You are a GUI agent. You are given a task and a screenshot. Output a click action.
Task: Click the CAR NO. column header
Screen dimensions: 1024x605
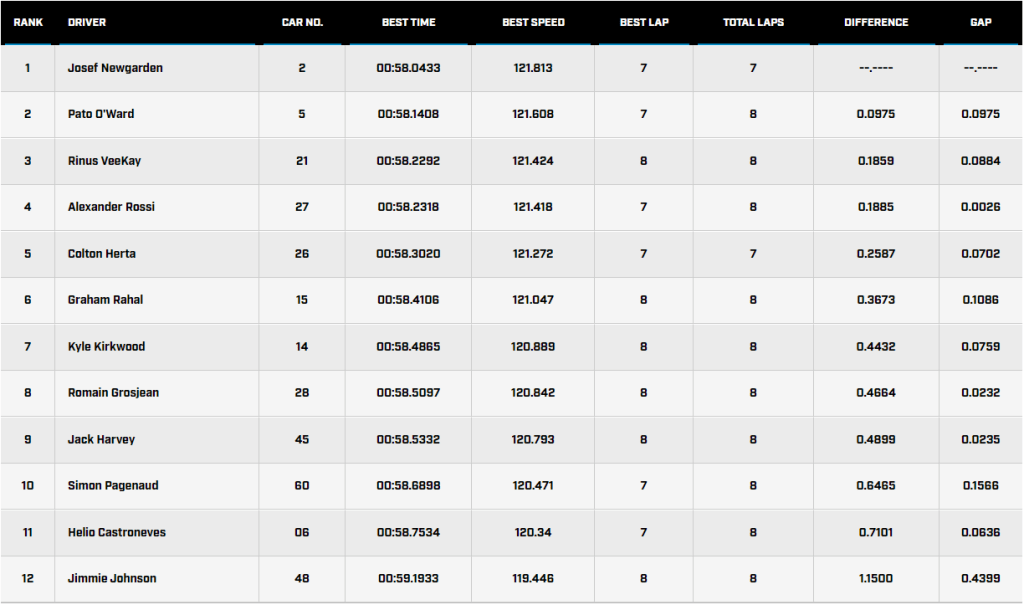[x=302, y=22]
